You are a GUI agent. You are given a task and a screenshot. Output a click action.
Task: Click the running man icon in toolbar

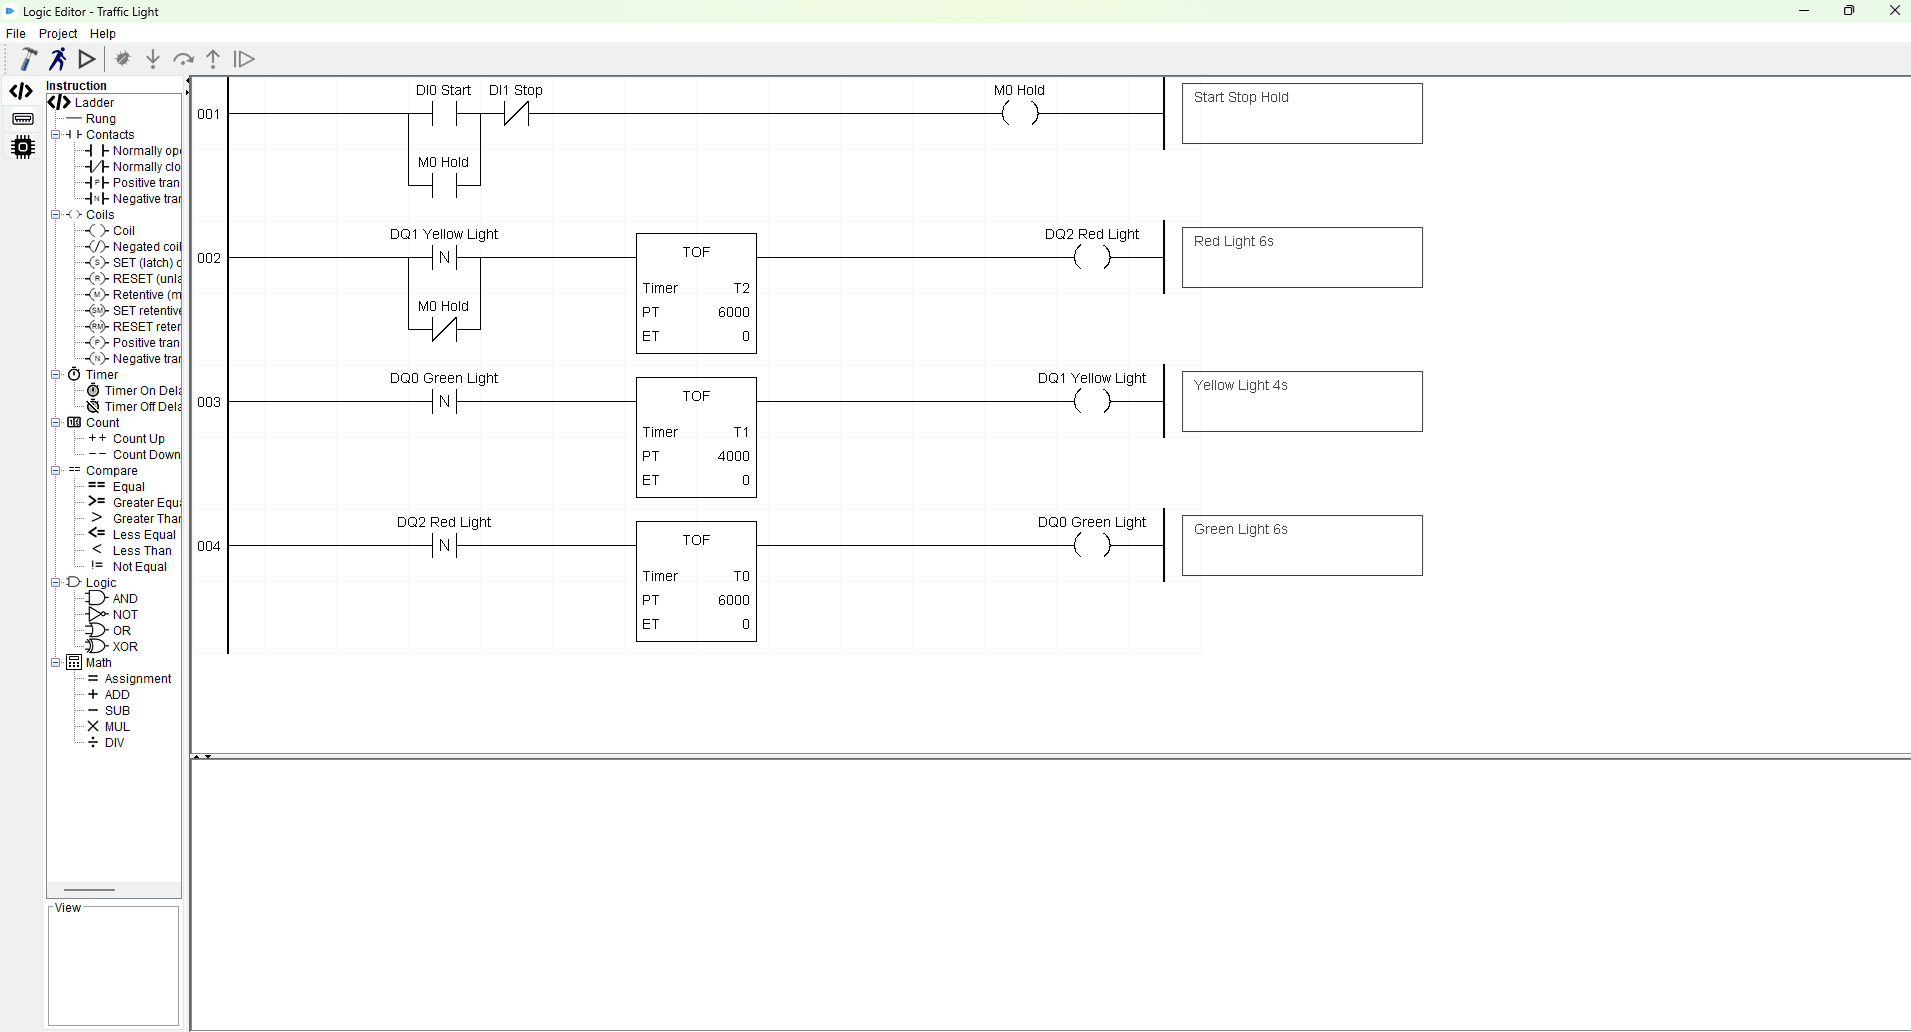tap(58, 59)
